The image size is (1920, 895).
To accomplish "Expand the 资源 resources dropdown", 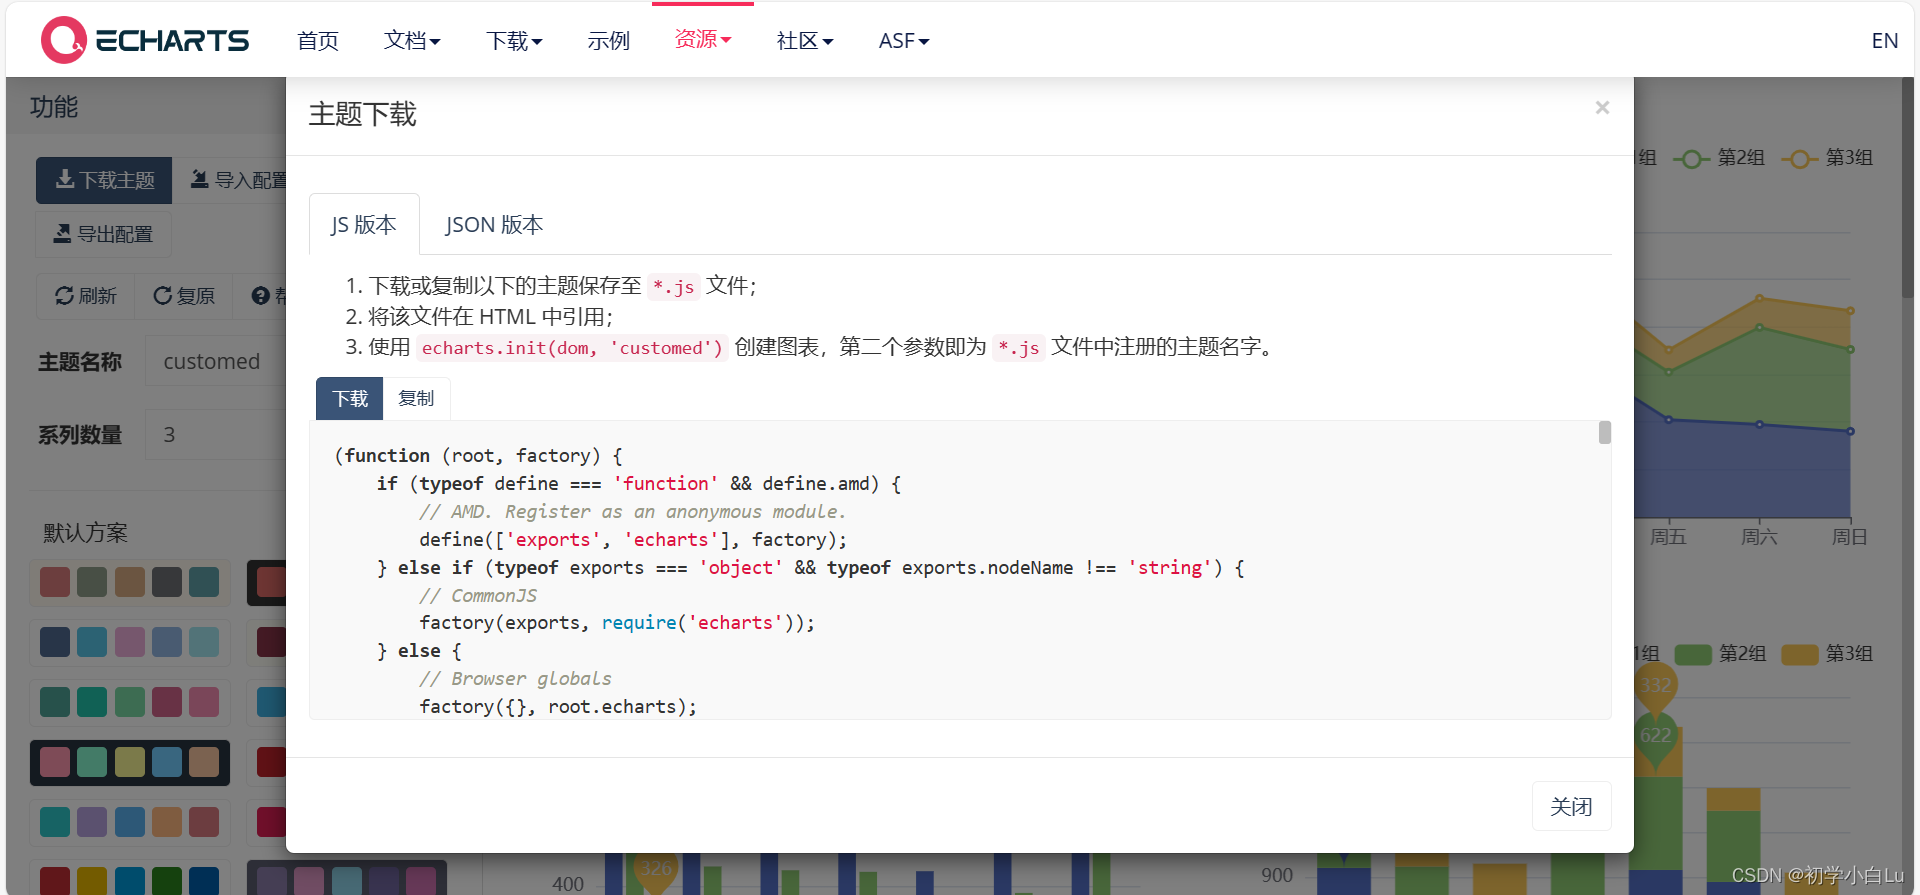I will coord(703,39).
